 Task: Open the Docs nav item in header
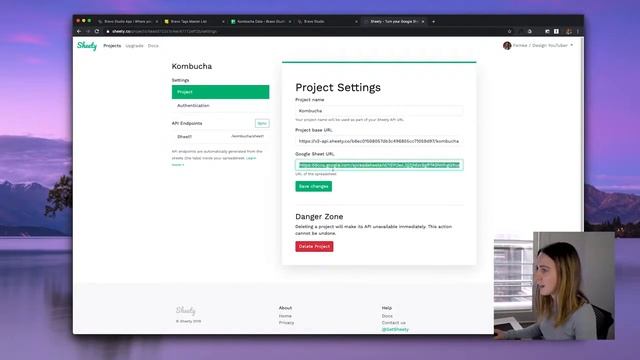point(153,46)
